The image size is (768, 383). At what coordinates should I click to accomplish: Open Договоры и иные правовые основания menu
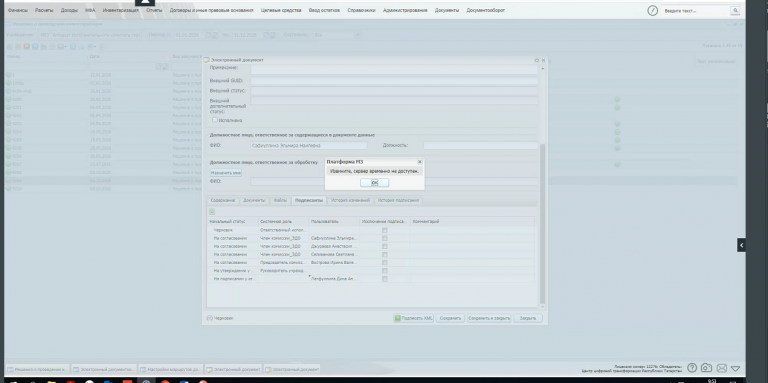(x=212, y=10)
